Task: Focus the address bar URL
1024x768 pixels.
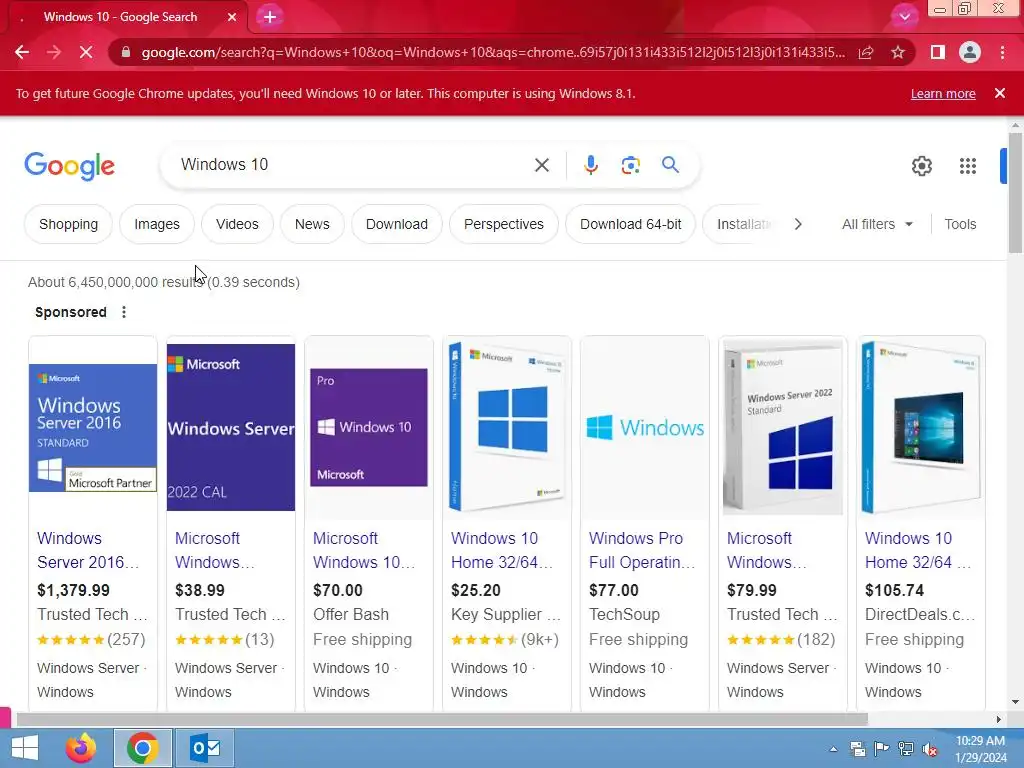Action: (493, 52)
